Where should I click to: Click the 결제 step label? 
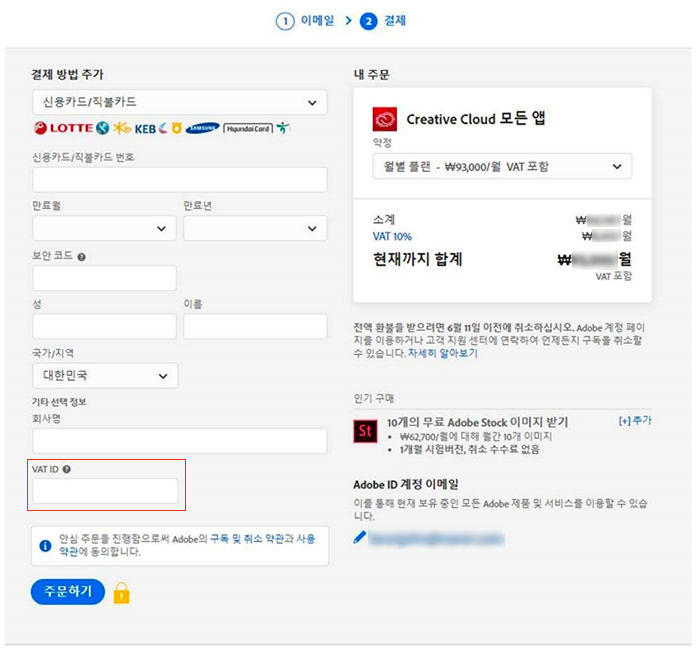(395, 21)
